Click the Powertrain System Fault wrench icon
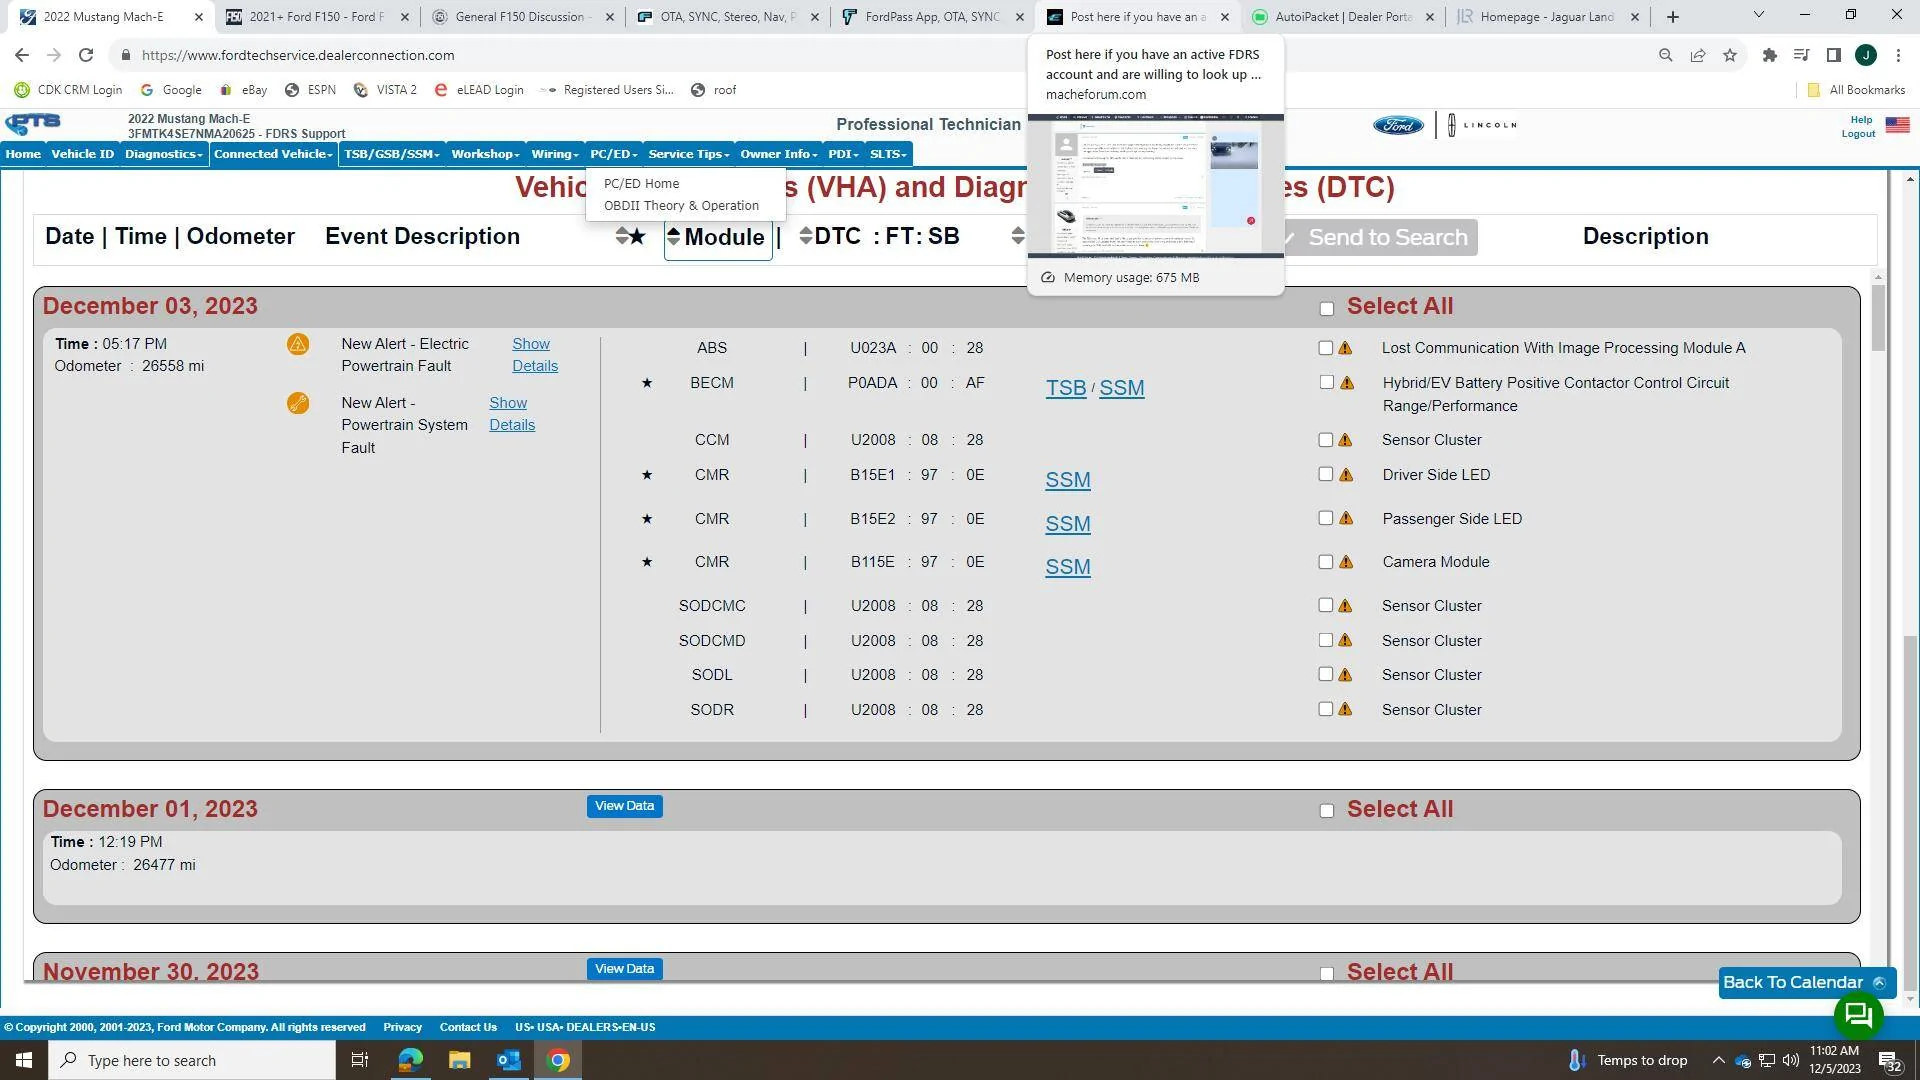 click(297, 403)
